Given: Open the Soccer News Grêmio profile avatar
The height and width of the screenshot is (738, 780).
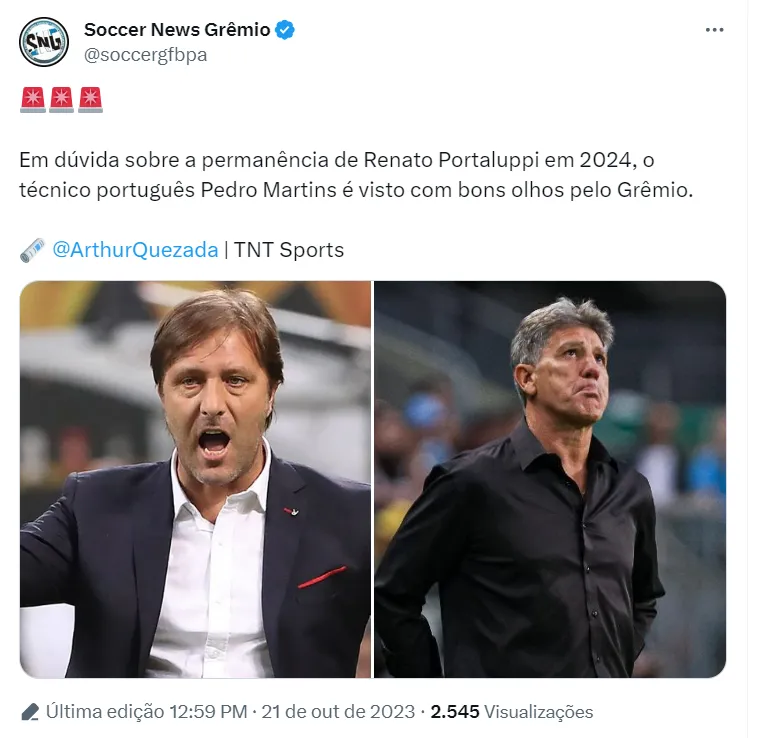Looking at the screenshot, I should pyautogui.click(x=44, y=42).
